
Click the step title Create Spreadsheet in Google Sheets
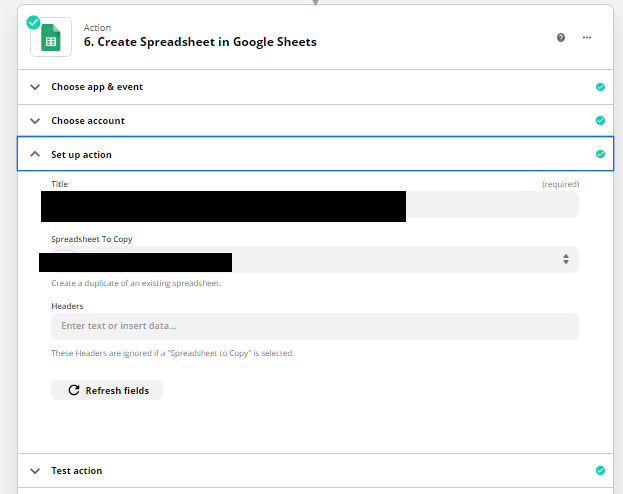tap(200, 42)
